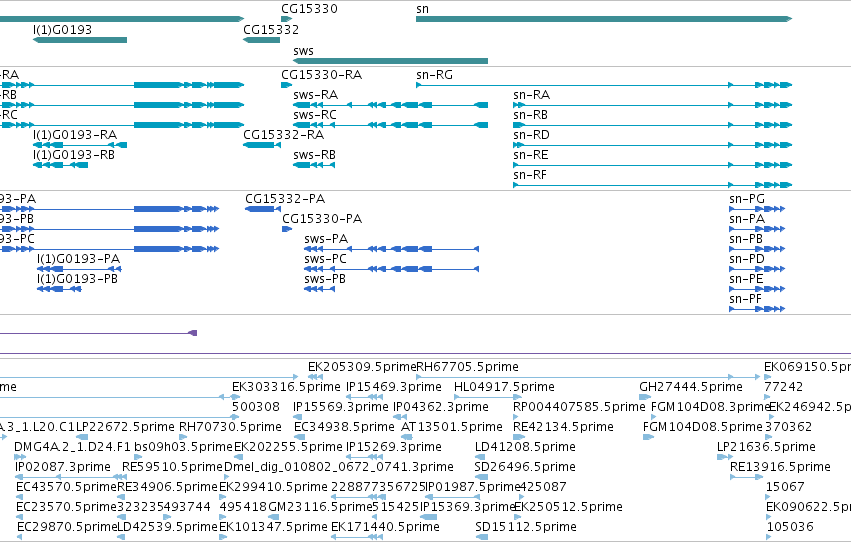Click the sws gene bar

[390, 61]
